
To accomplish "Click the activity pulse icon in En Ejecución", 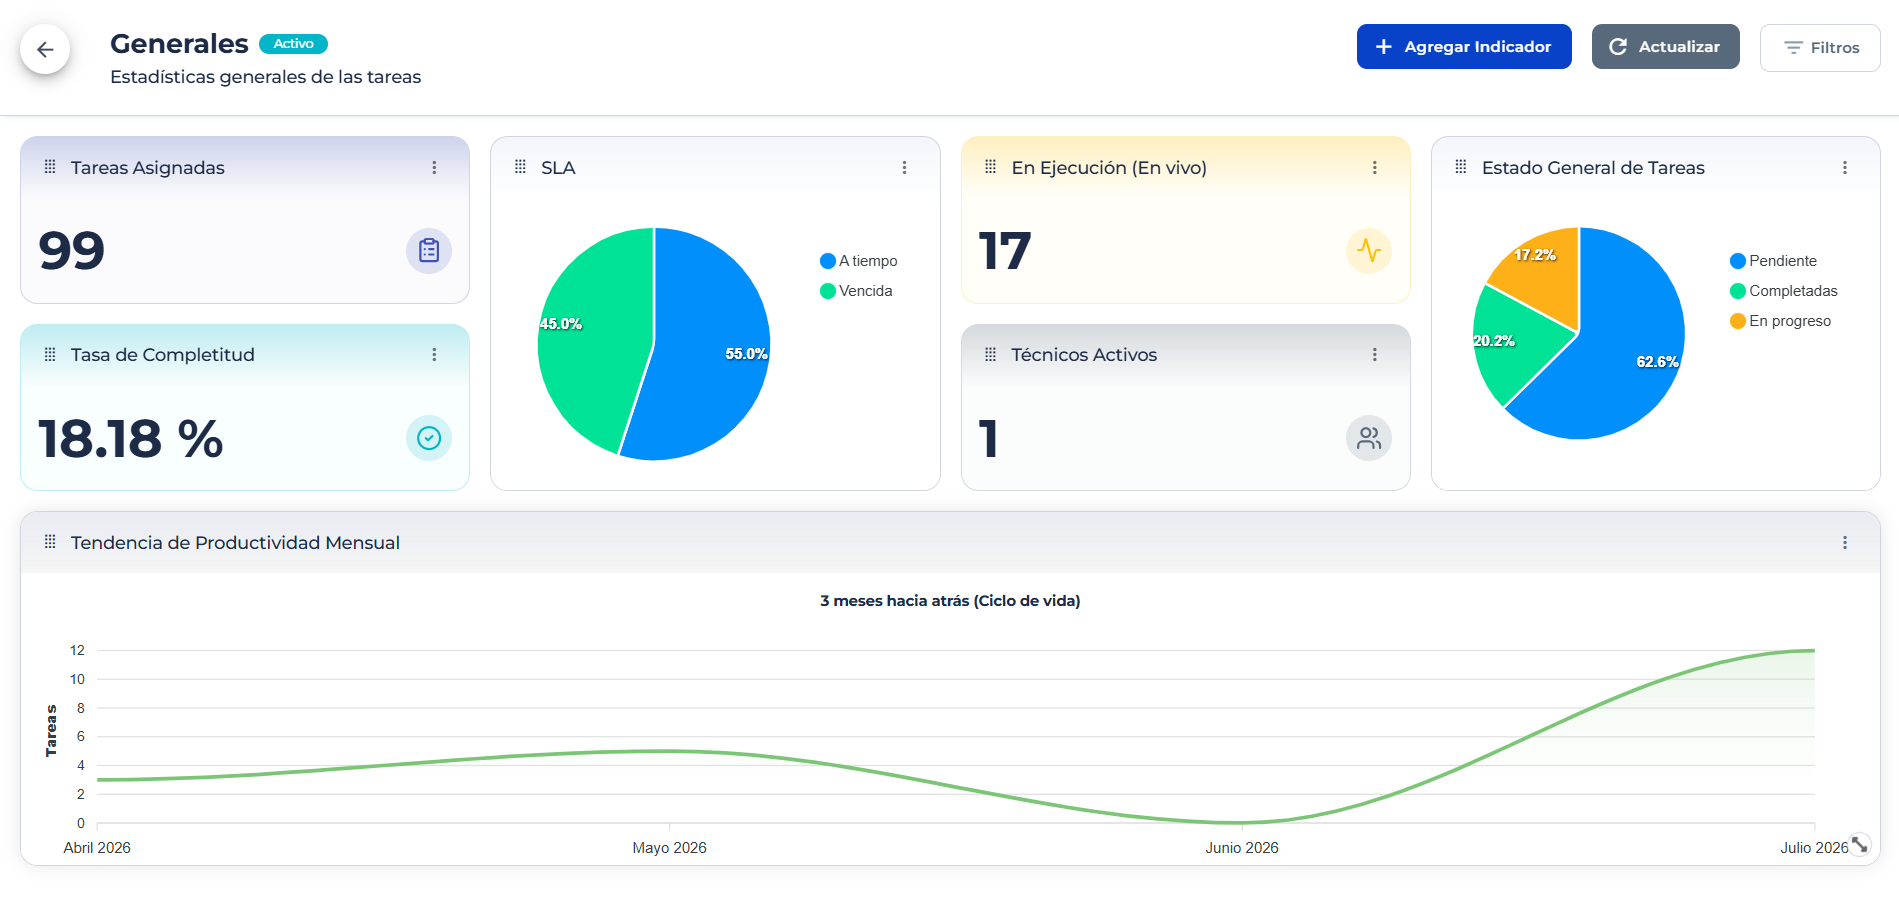I will pyautogui.click(x=1369, y=250).
